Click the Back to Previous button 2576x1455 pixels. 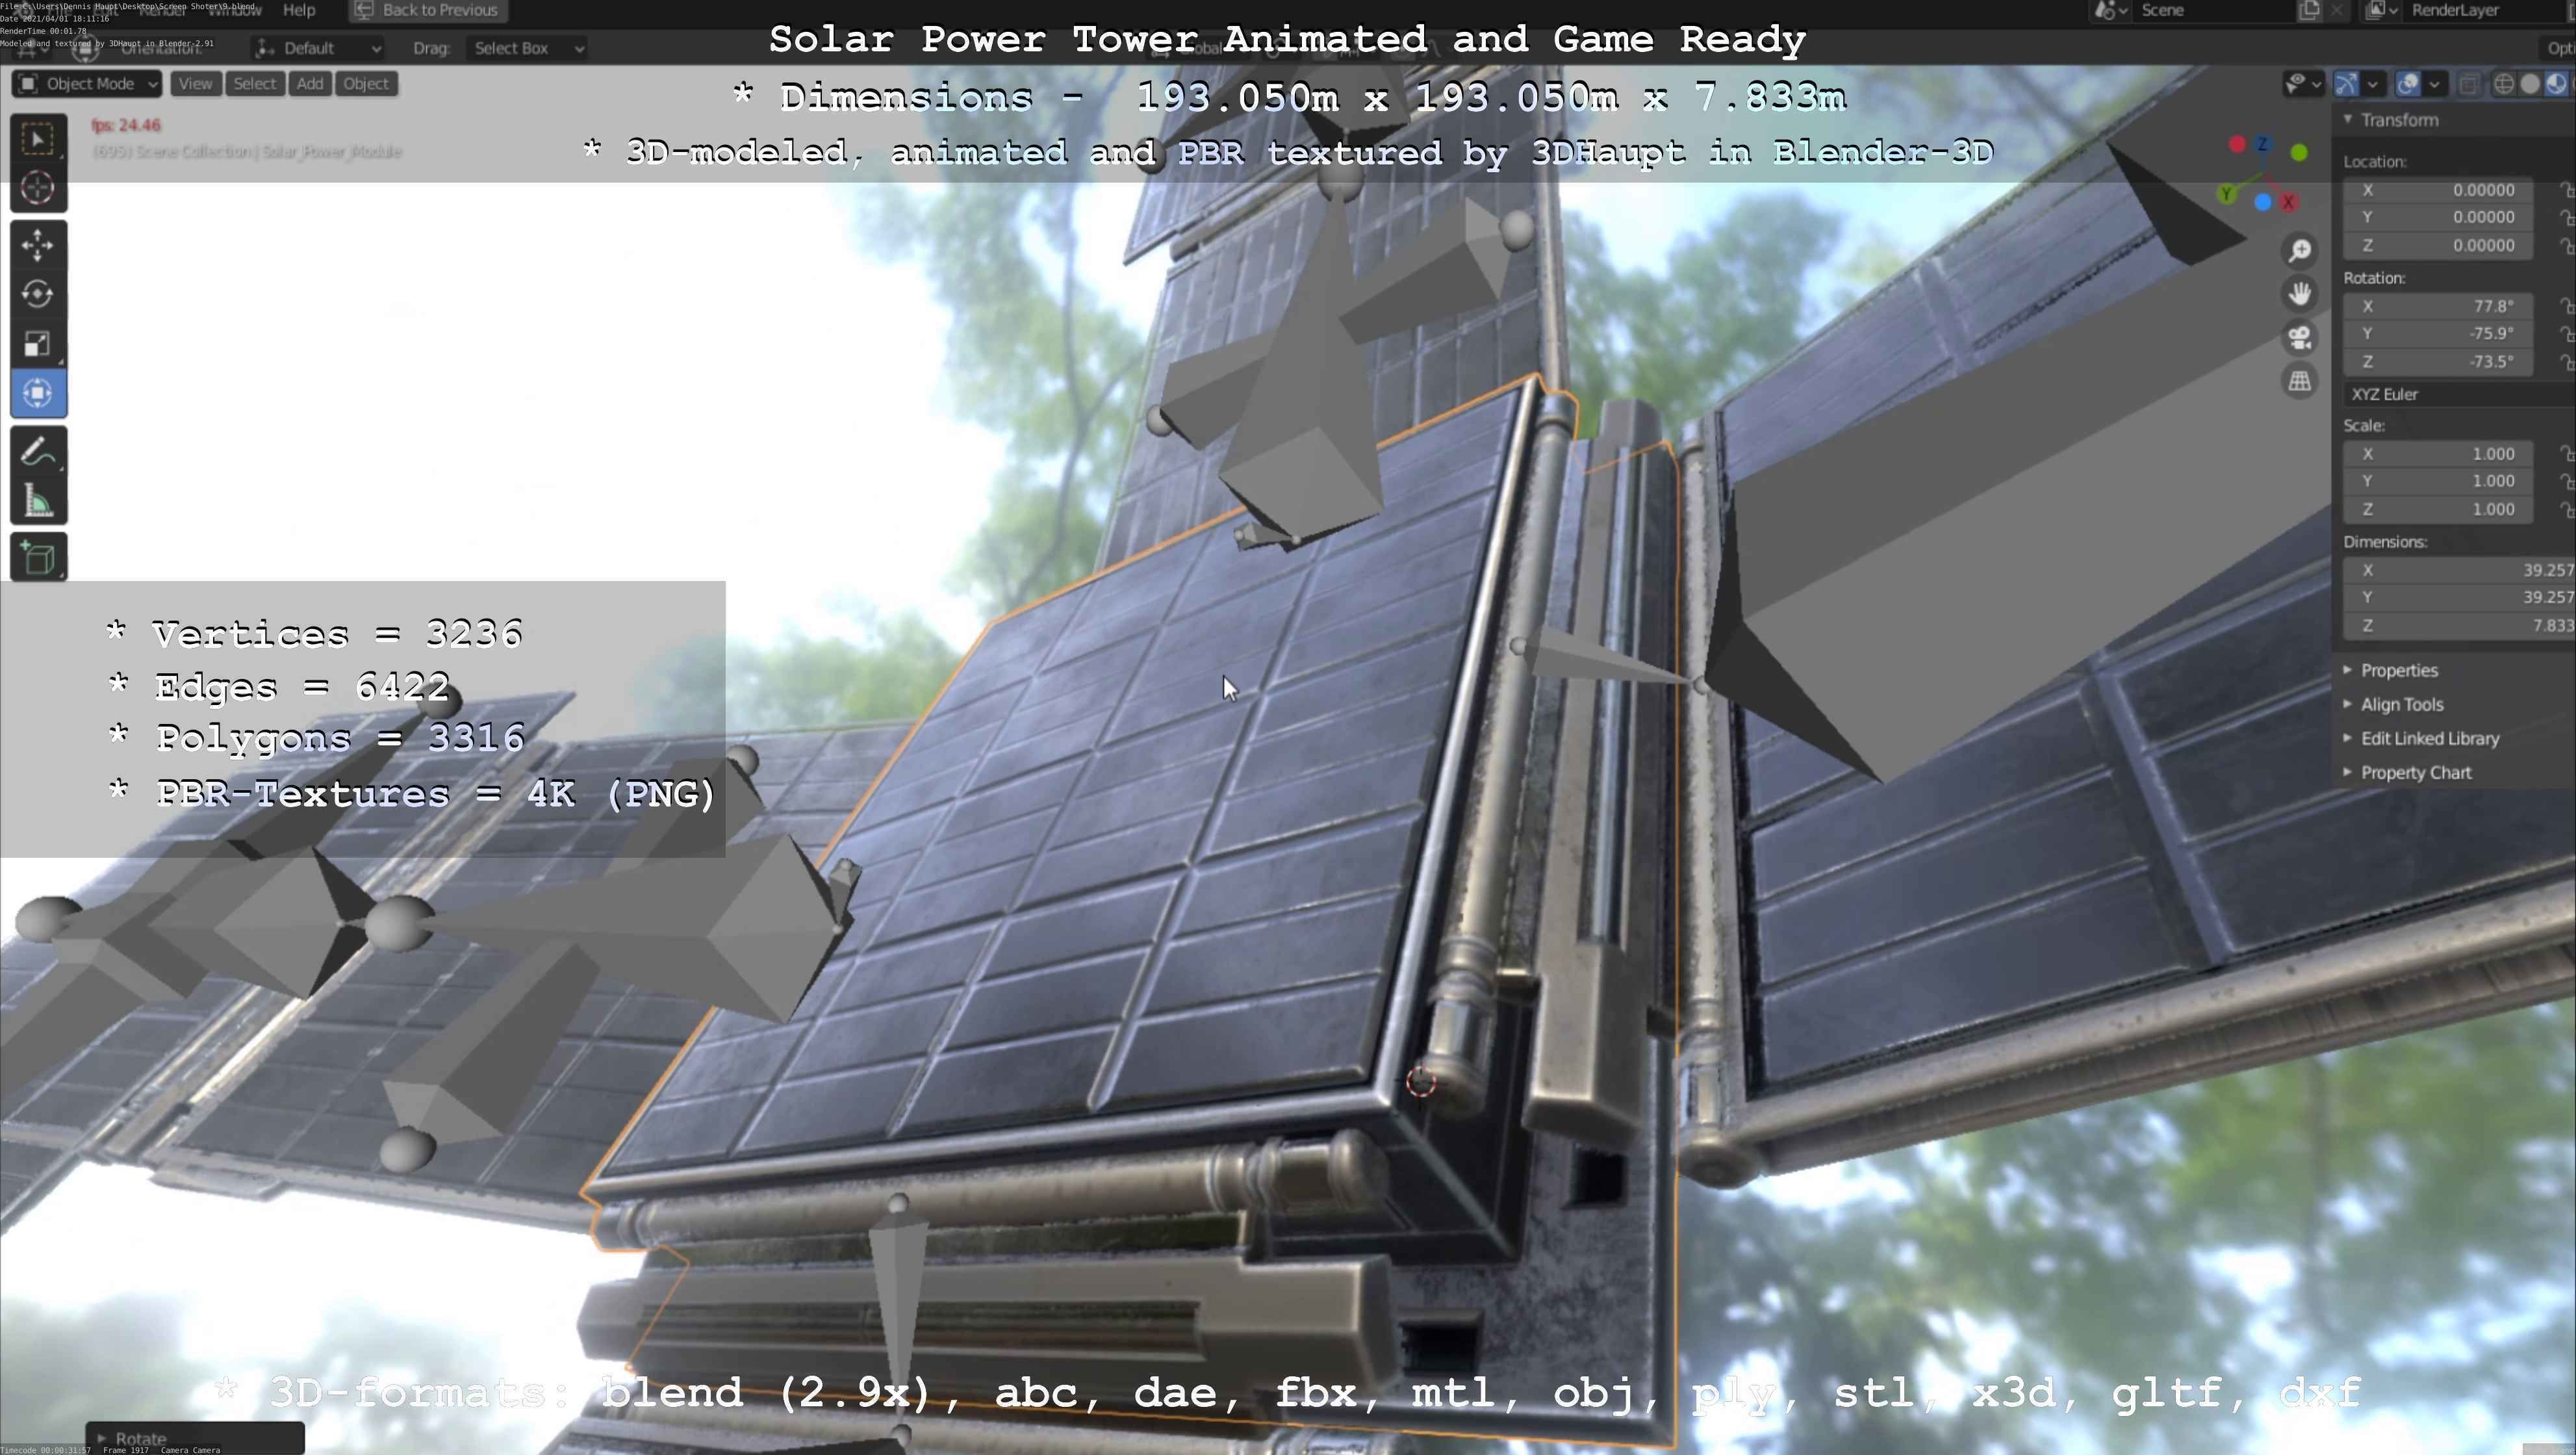[x=428, y=10]
